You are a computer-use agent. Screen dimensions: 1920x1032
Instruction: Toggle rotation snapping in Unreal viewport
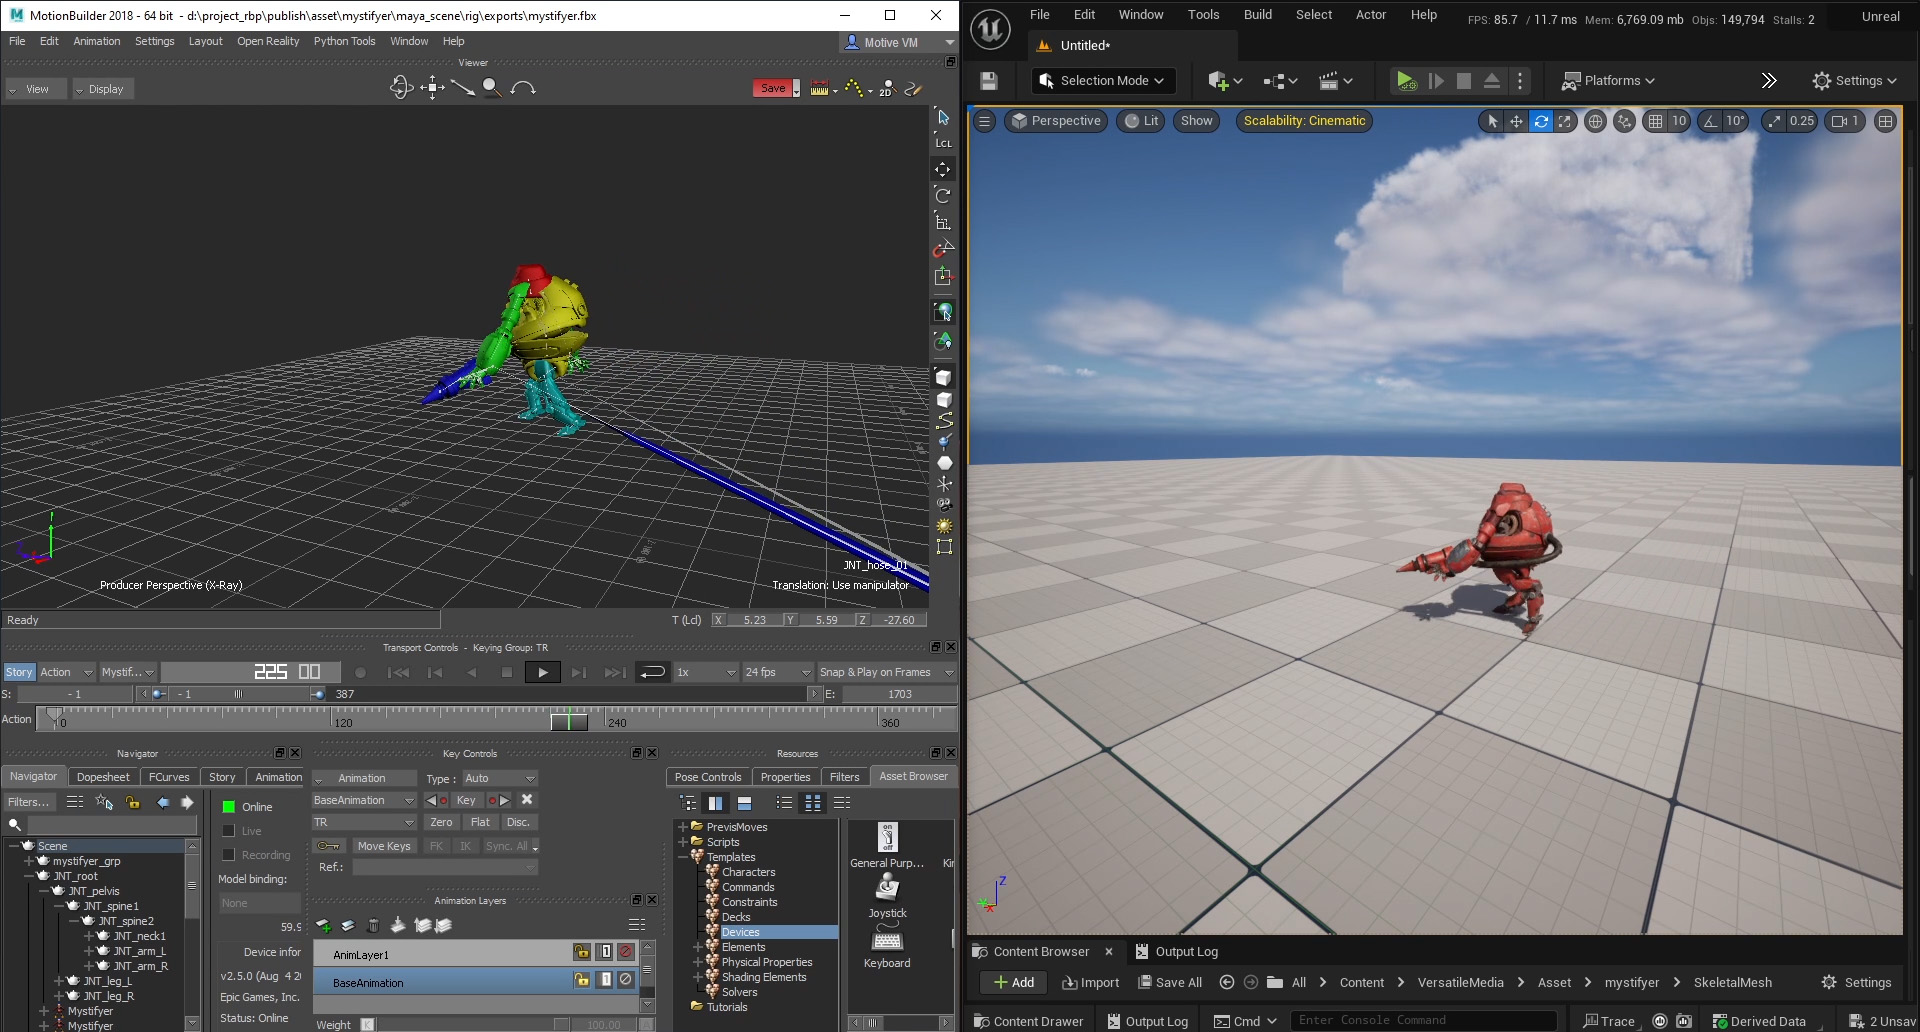tap(1711, 121)
